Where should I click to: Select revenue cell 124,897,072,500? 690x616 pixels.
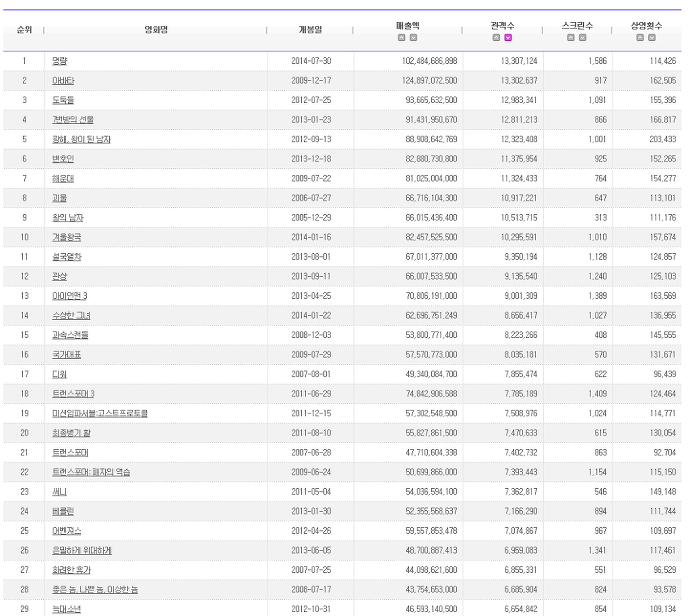[429, 81]
